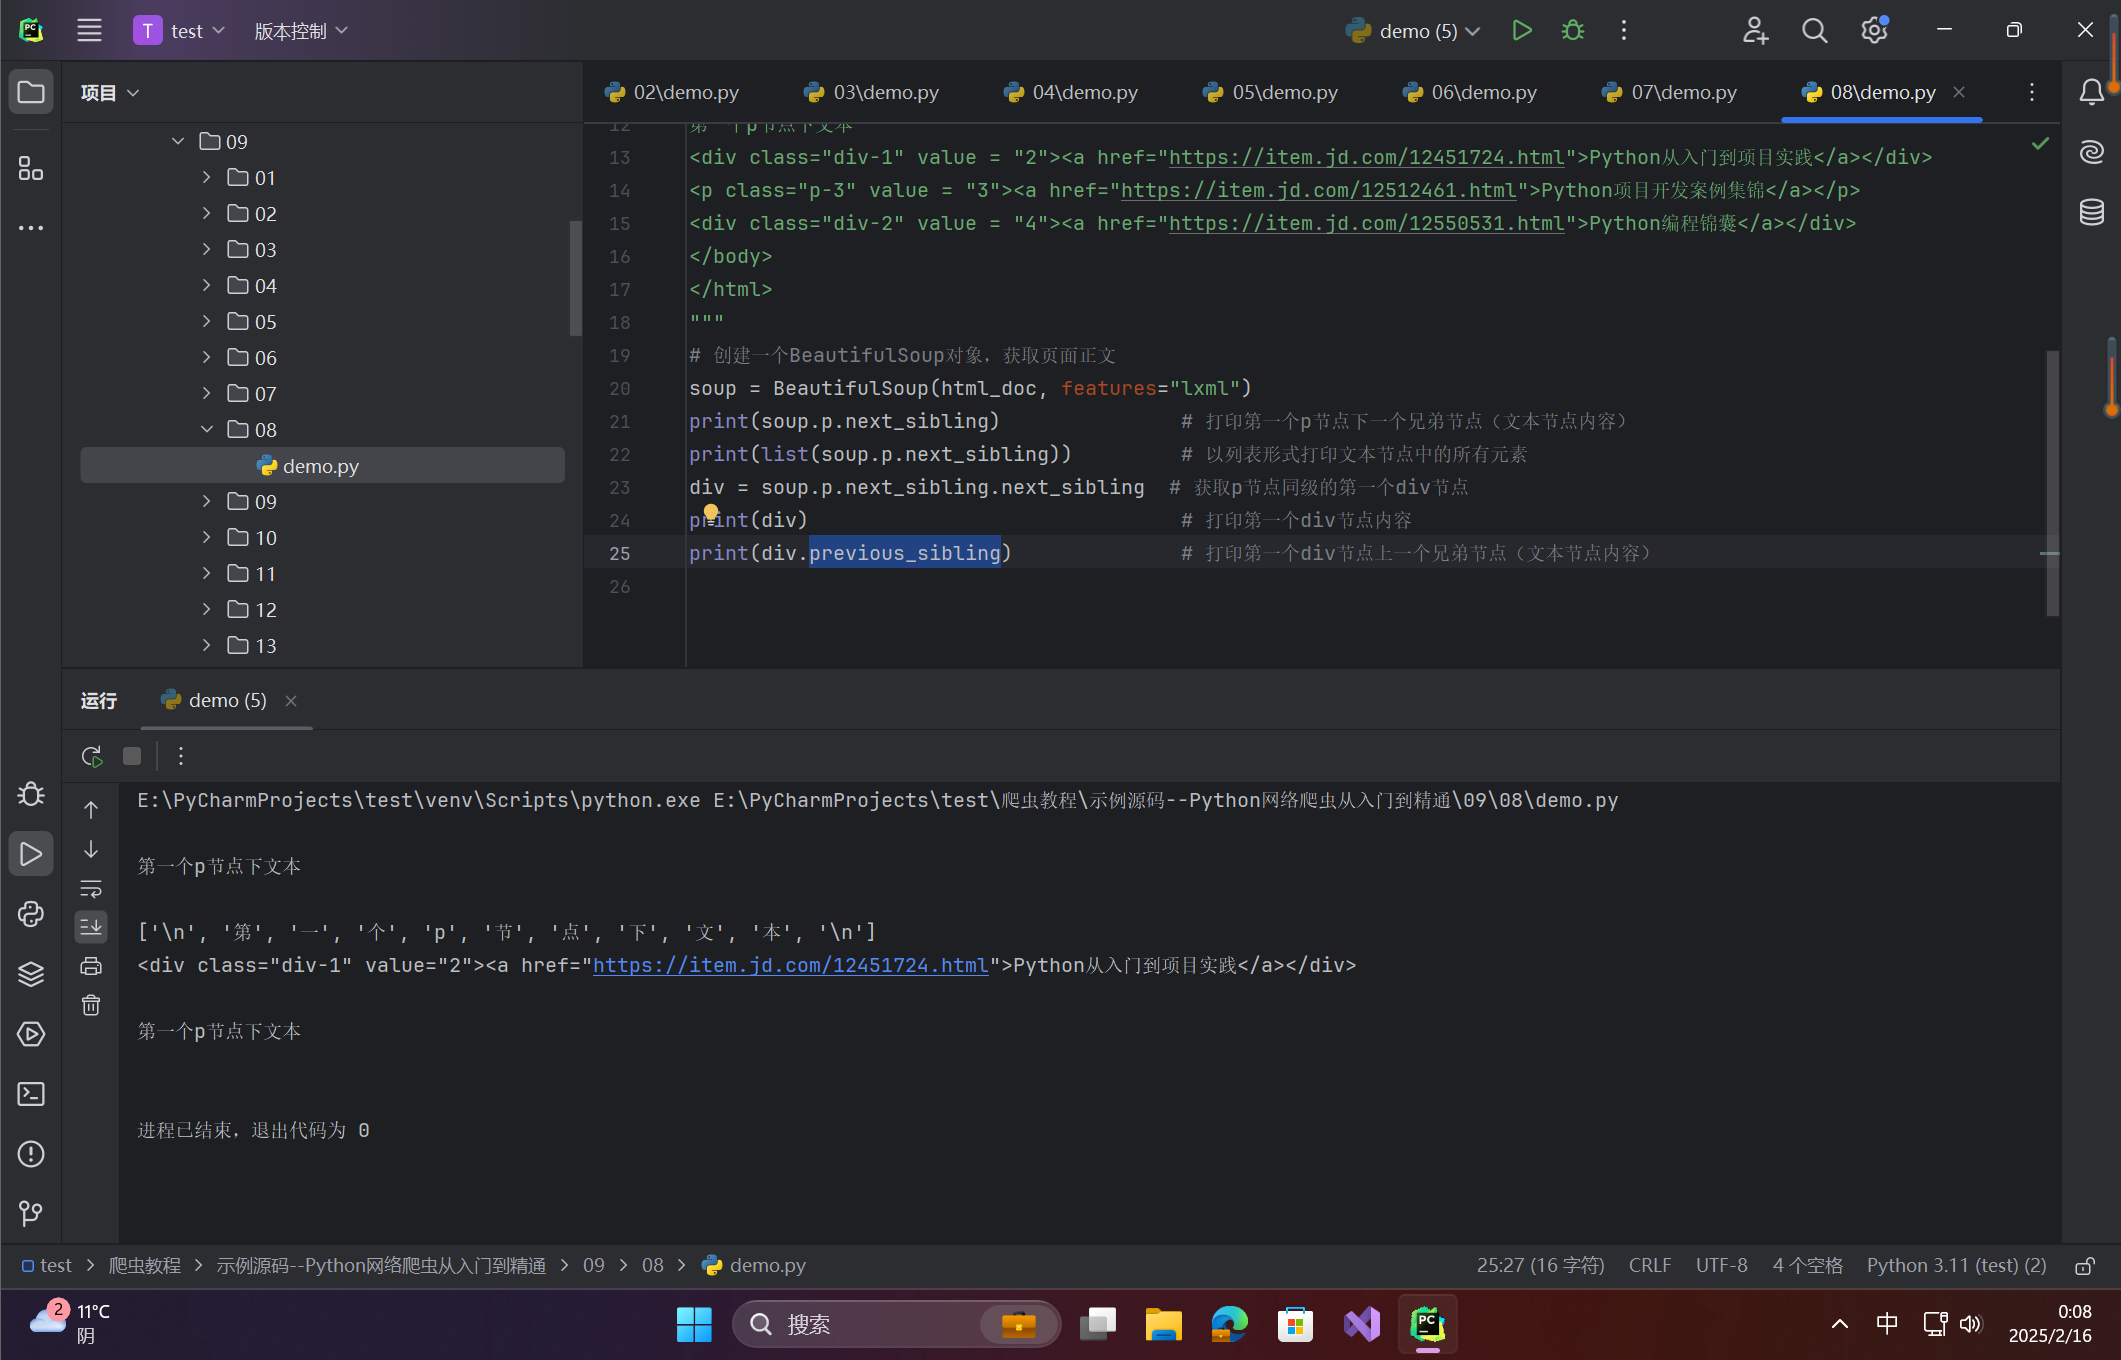This screenshot has width=2121, height=1360.
Task: Open the AI Assistant spiral icon
Action: click(2091, 151)
